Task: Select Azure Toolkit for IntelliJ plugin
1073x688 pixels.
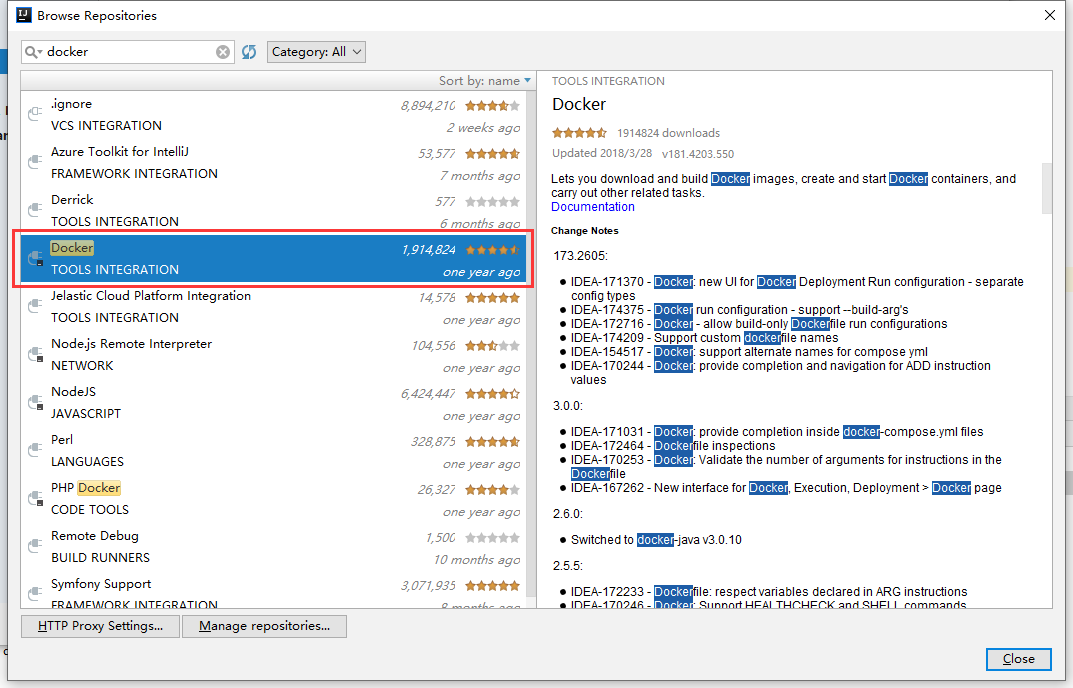Action: (274, 162)
